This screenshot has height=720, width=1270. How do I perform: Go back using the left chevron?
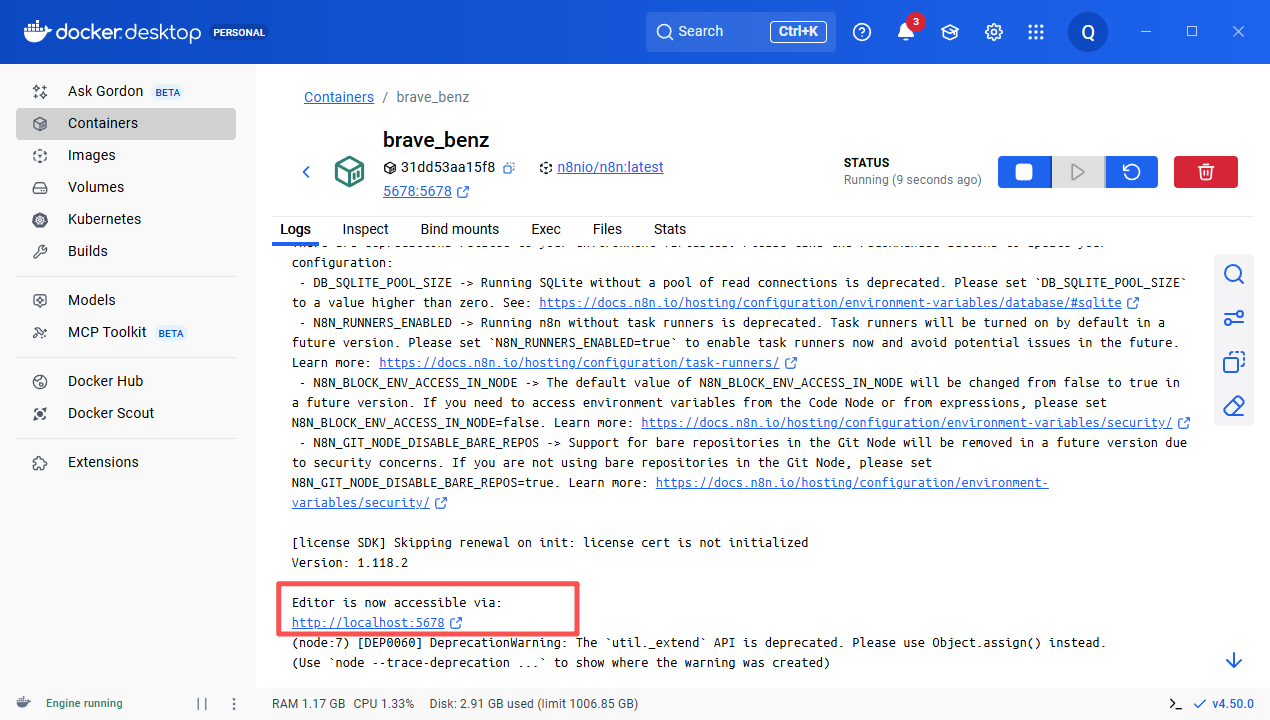pyautogui.click(x=307, y=172)
